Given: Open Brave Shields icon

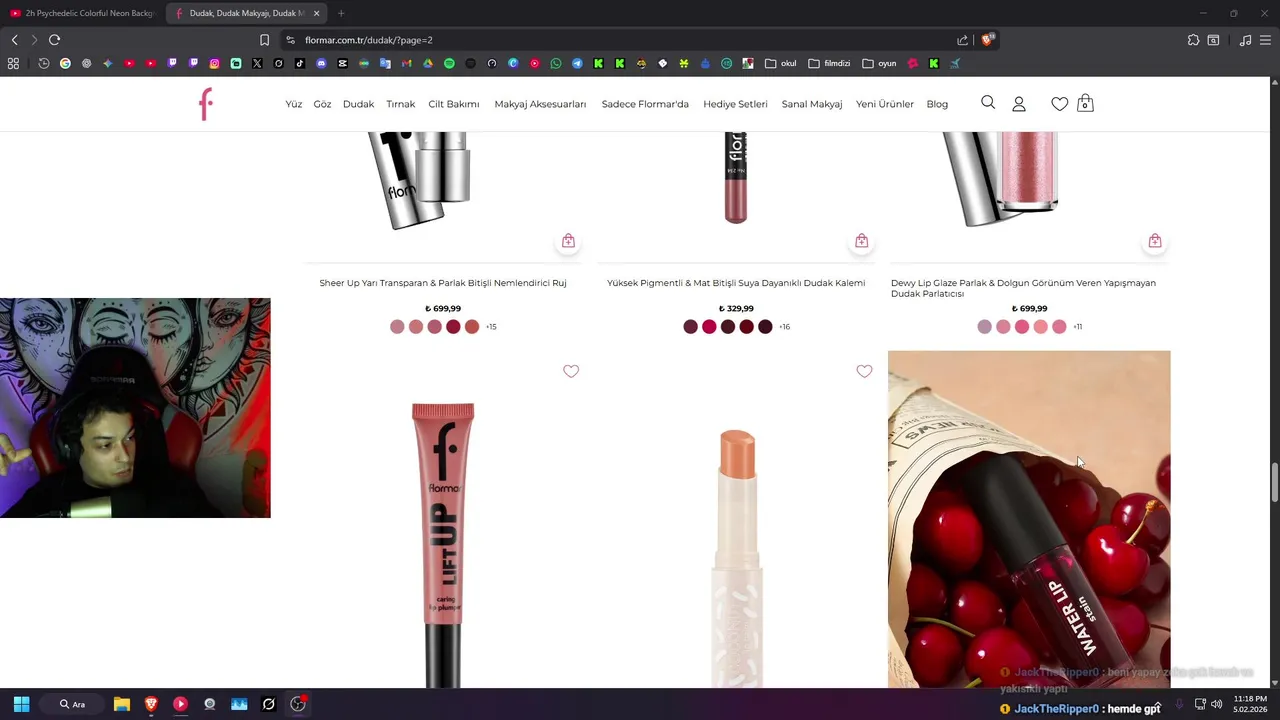Looking at the screenshot, I should pyautogui.click(x=987, y=40).
